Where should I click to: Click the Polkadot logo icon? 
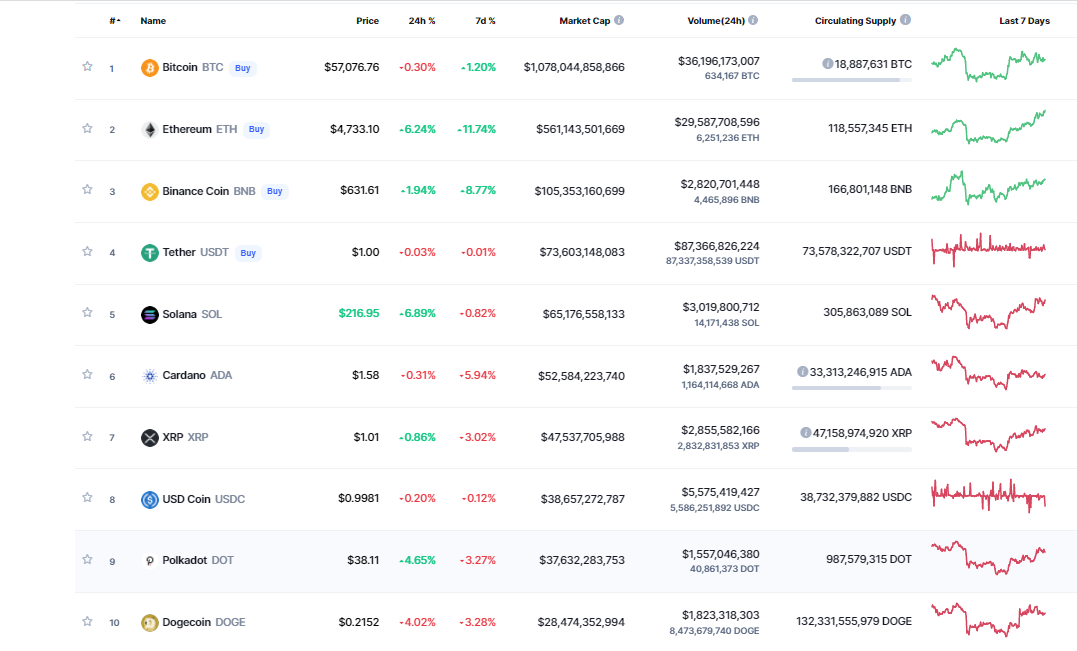(150, 560)
